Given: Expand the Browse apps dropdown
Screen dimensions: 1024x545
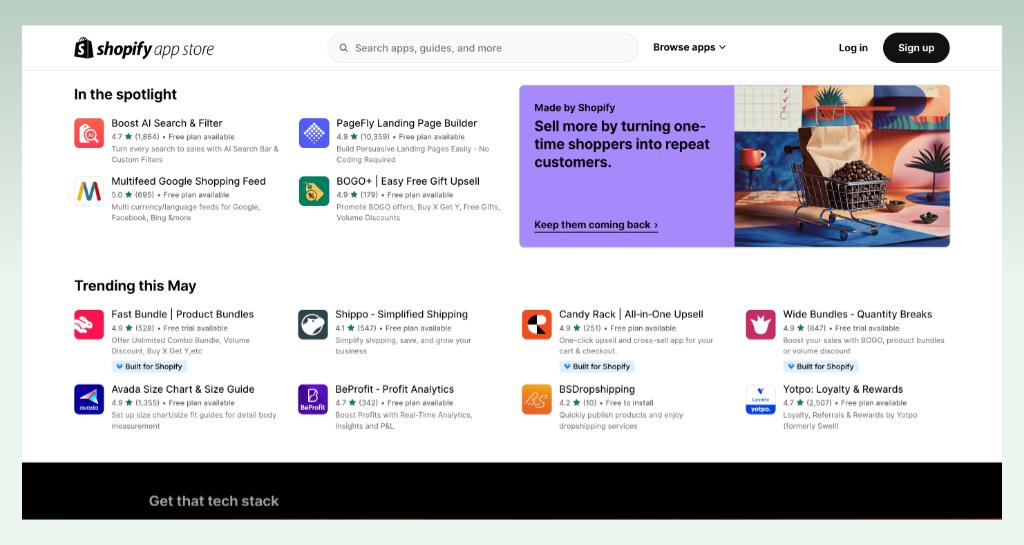Looking at the screenshot, I should [x=689, y=48].
